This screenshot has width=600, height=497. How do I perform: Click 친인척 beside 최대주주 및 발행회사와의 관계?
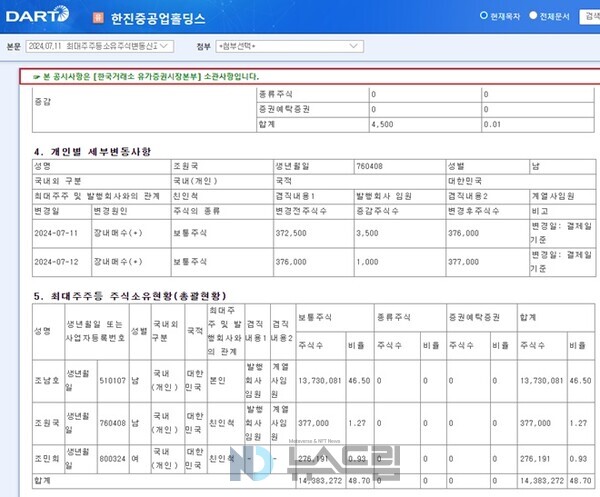point(186,196)
